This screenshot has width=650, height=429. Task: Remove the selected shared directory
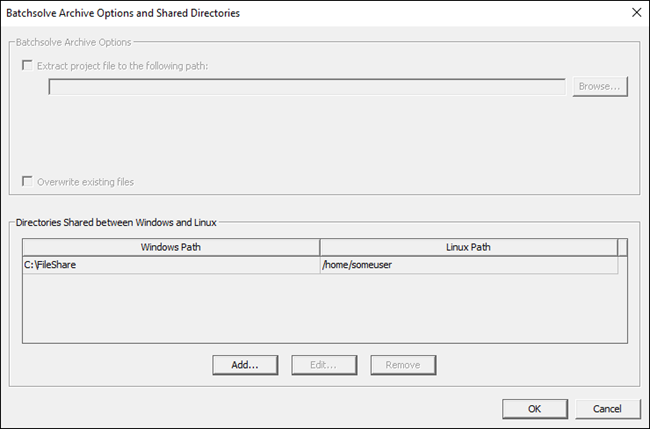pyautogui.click(x=402, y=365)
